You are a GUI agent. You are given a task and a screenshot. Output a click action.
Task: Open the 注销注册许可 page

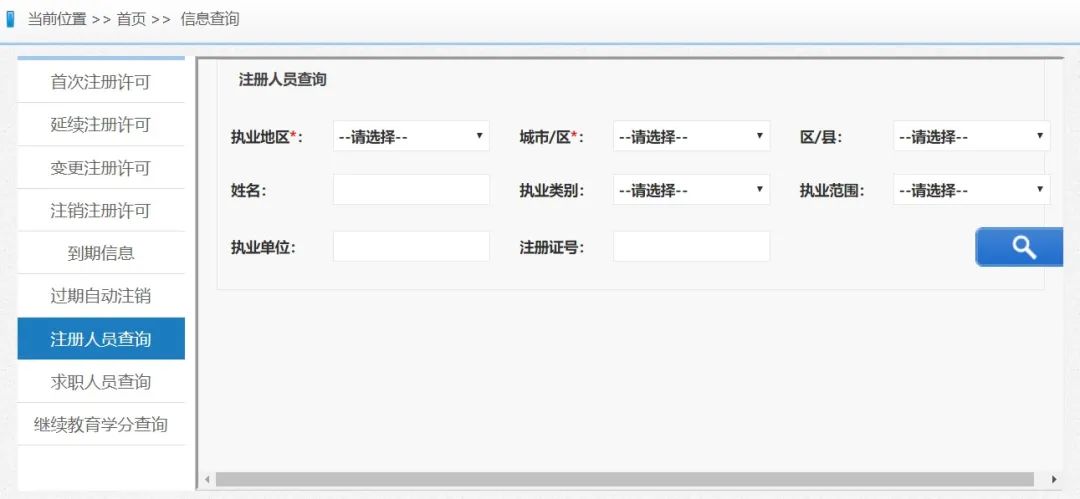tap(101, 211)
